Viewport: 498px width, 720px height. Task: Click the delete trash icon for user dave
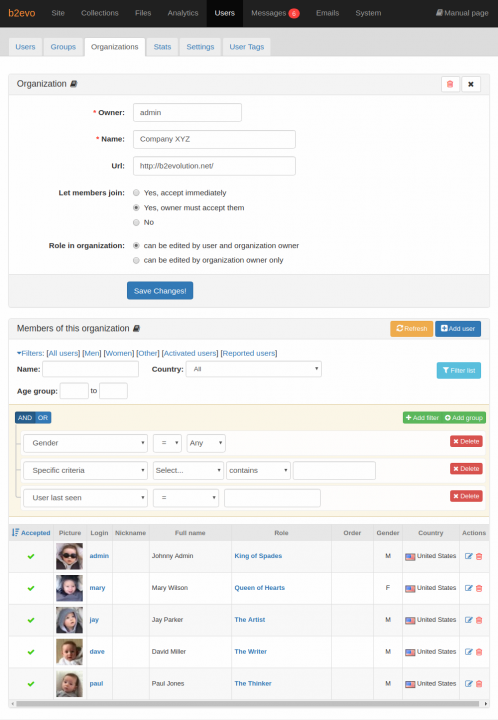[x=479, y=652]
